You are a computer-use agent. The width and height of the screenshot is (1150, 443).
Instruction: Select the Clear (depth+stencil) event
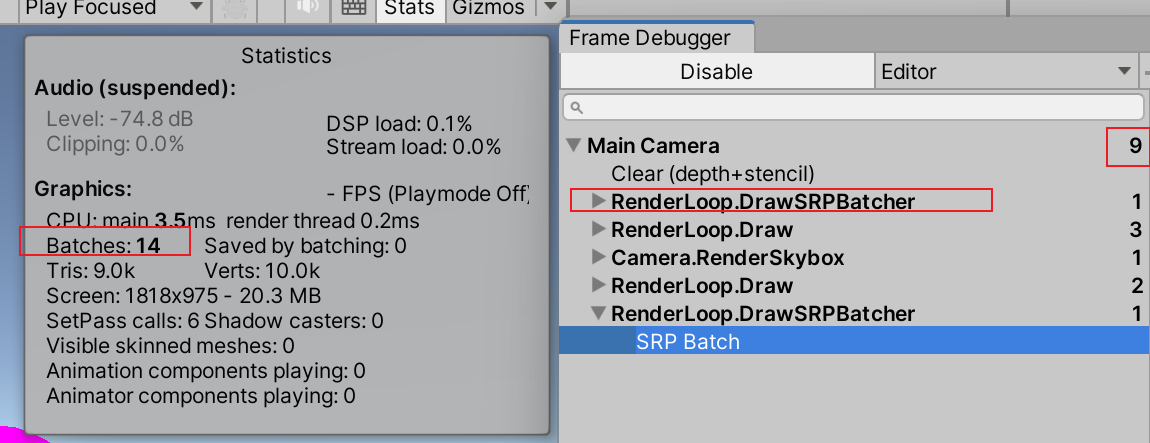pyautogui.click(x=712, y=174)
